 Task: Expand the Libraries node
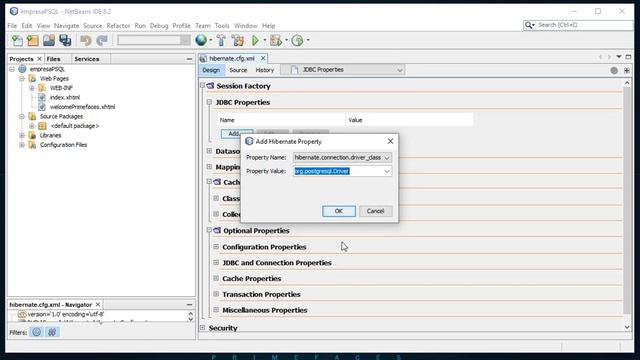point(22,135)
